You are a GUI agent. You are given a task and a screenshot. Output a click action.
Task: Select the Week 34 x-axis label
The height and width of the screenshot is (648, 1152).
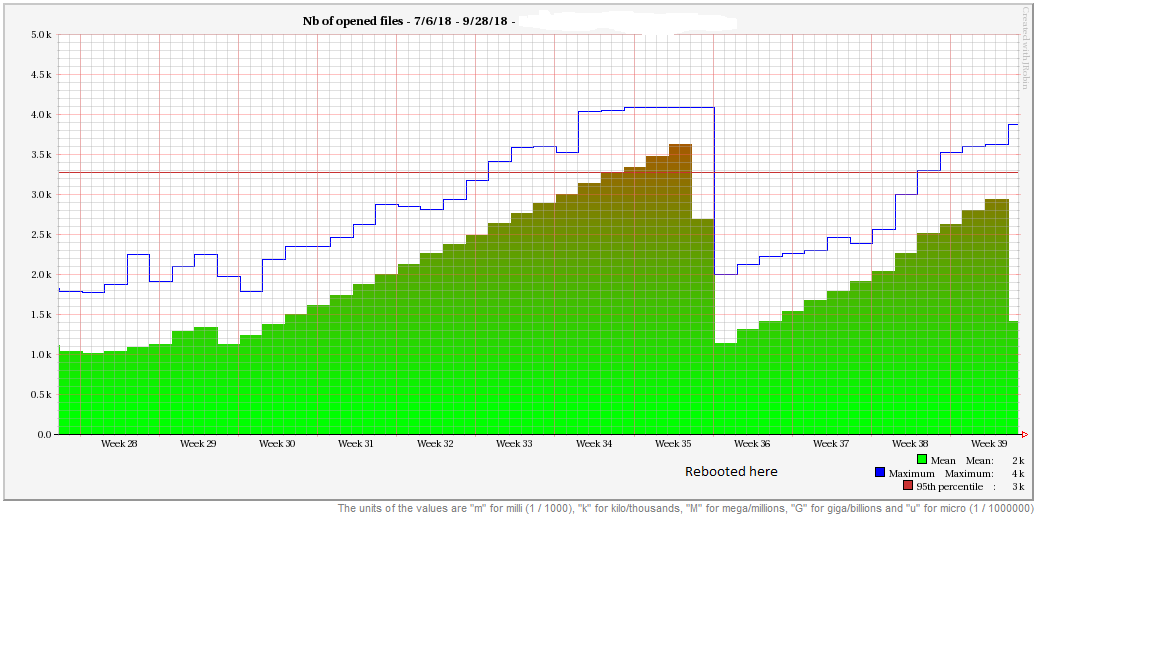[594, 443]
